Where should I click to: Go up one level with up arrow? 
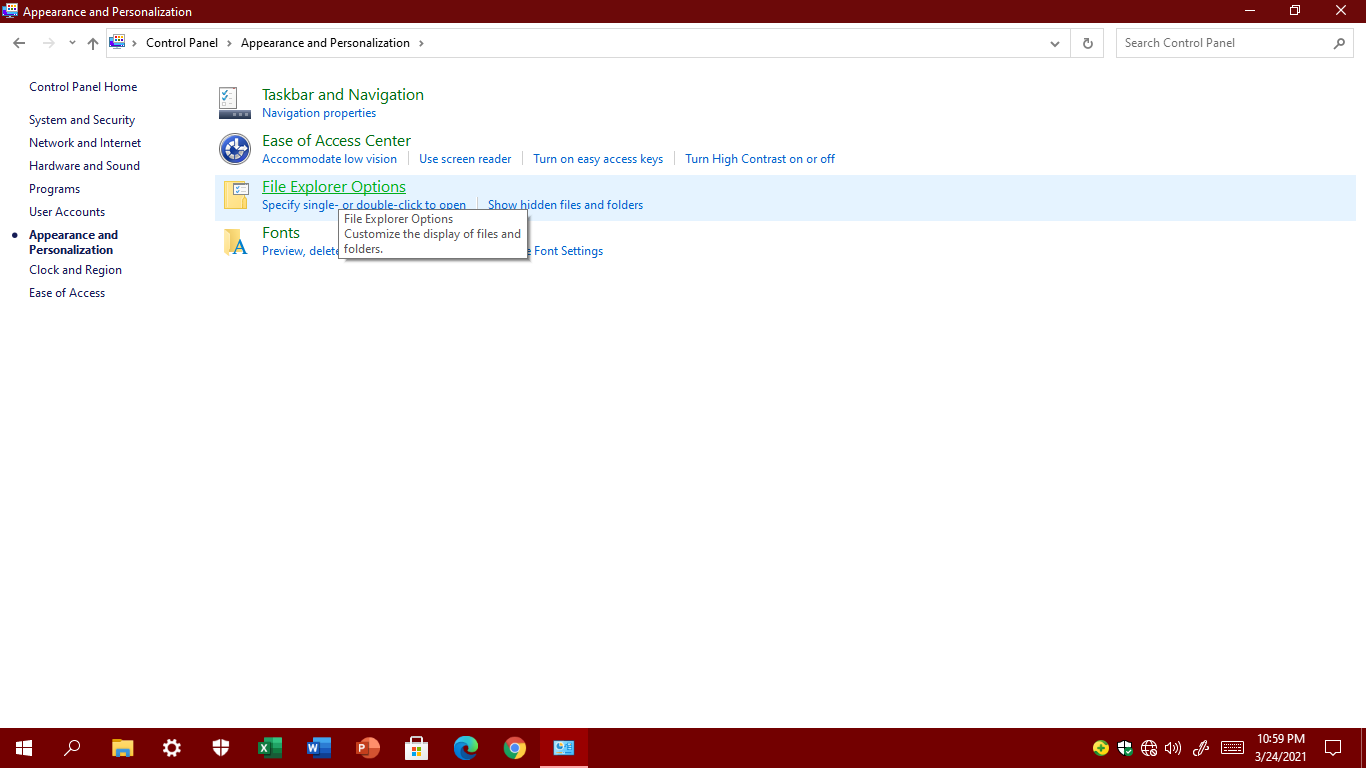tap(93, 43)
